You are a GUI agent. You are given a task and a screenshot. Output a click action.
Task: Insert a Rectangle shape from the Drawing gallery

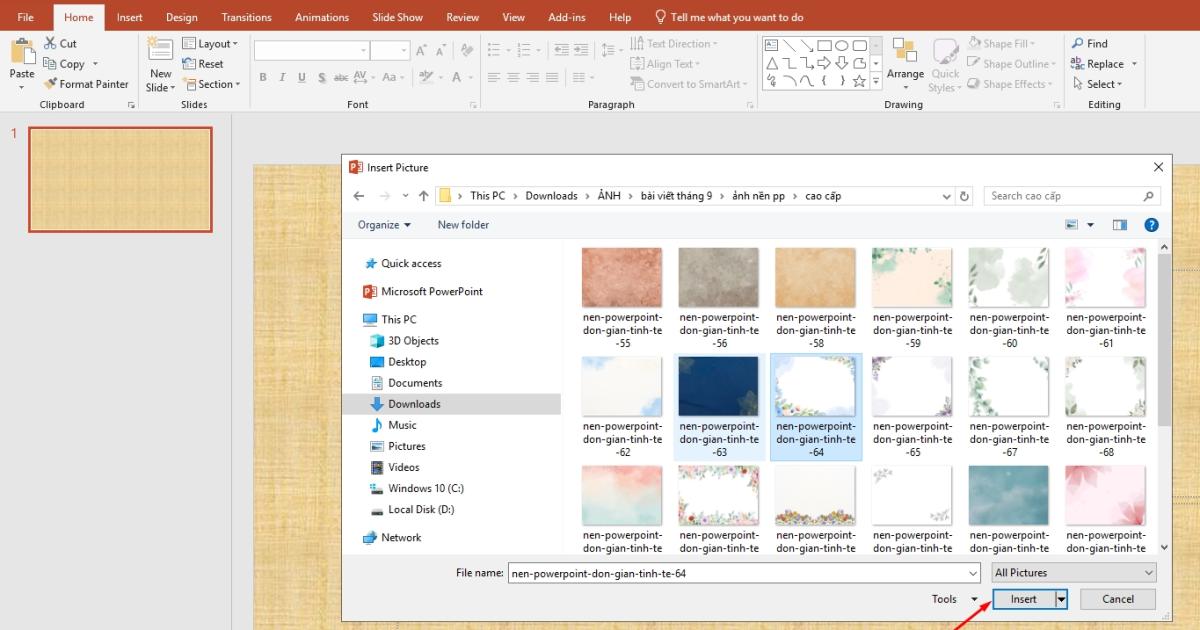pyautogui.click(x=827, y=44)
